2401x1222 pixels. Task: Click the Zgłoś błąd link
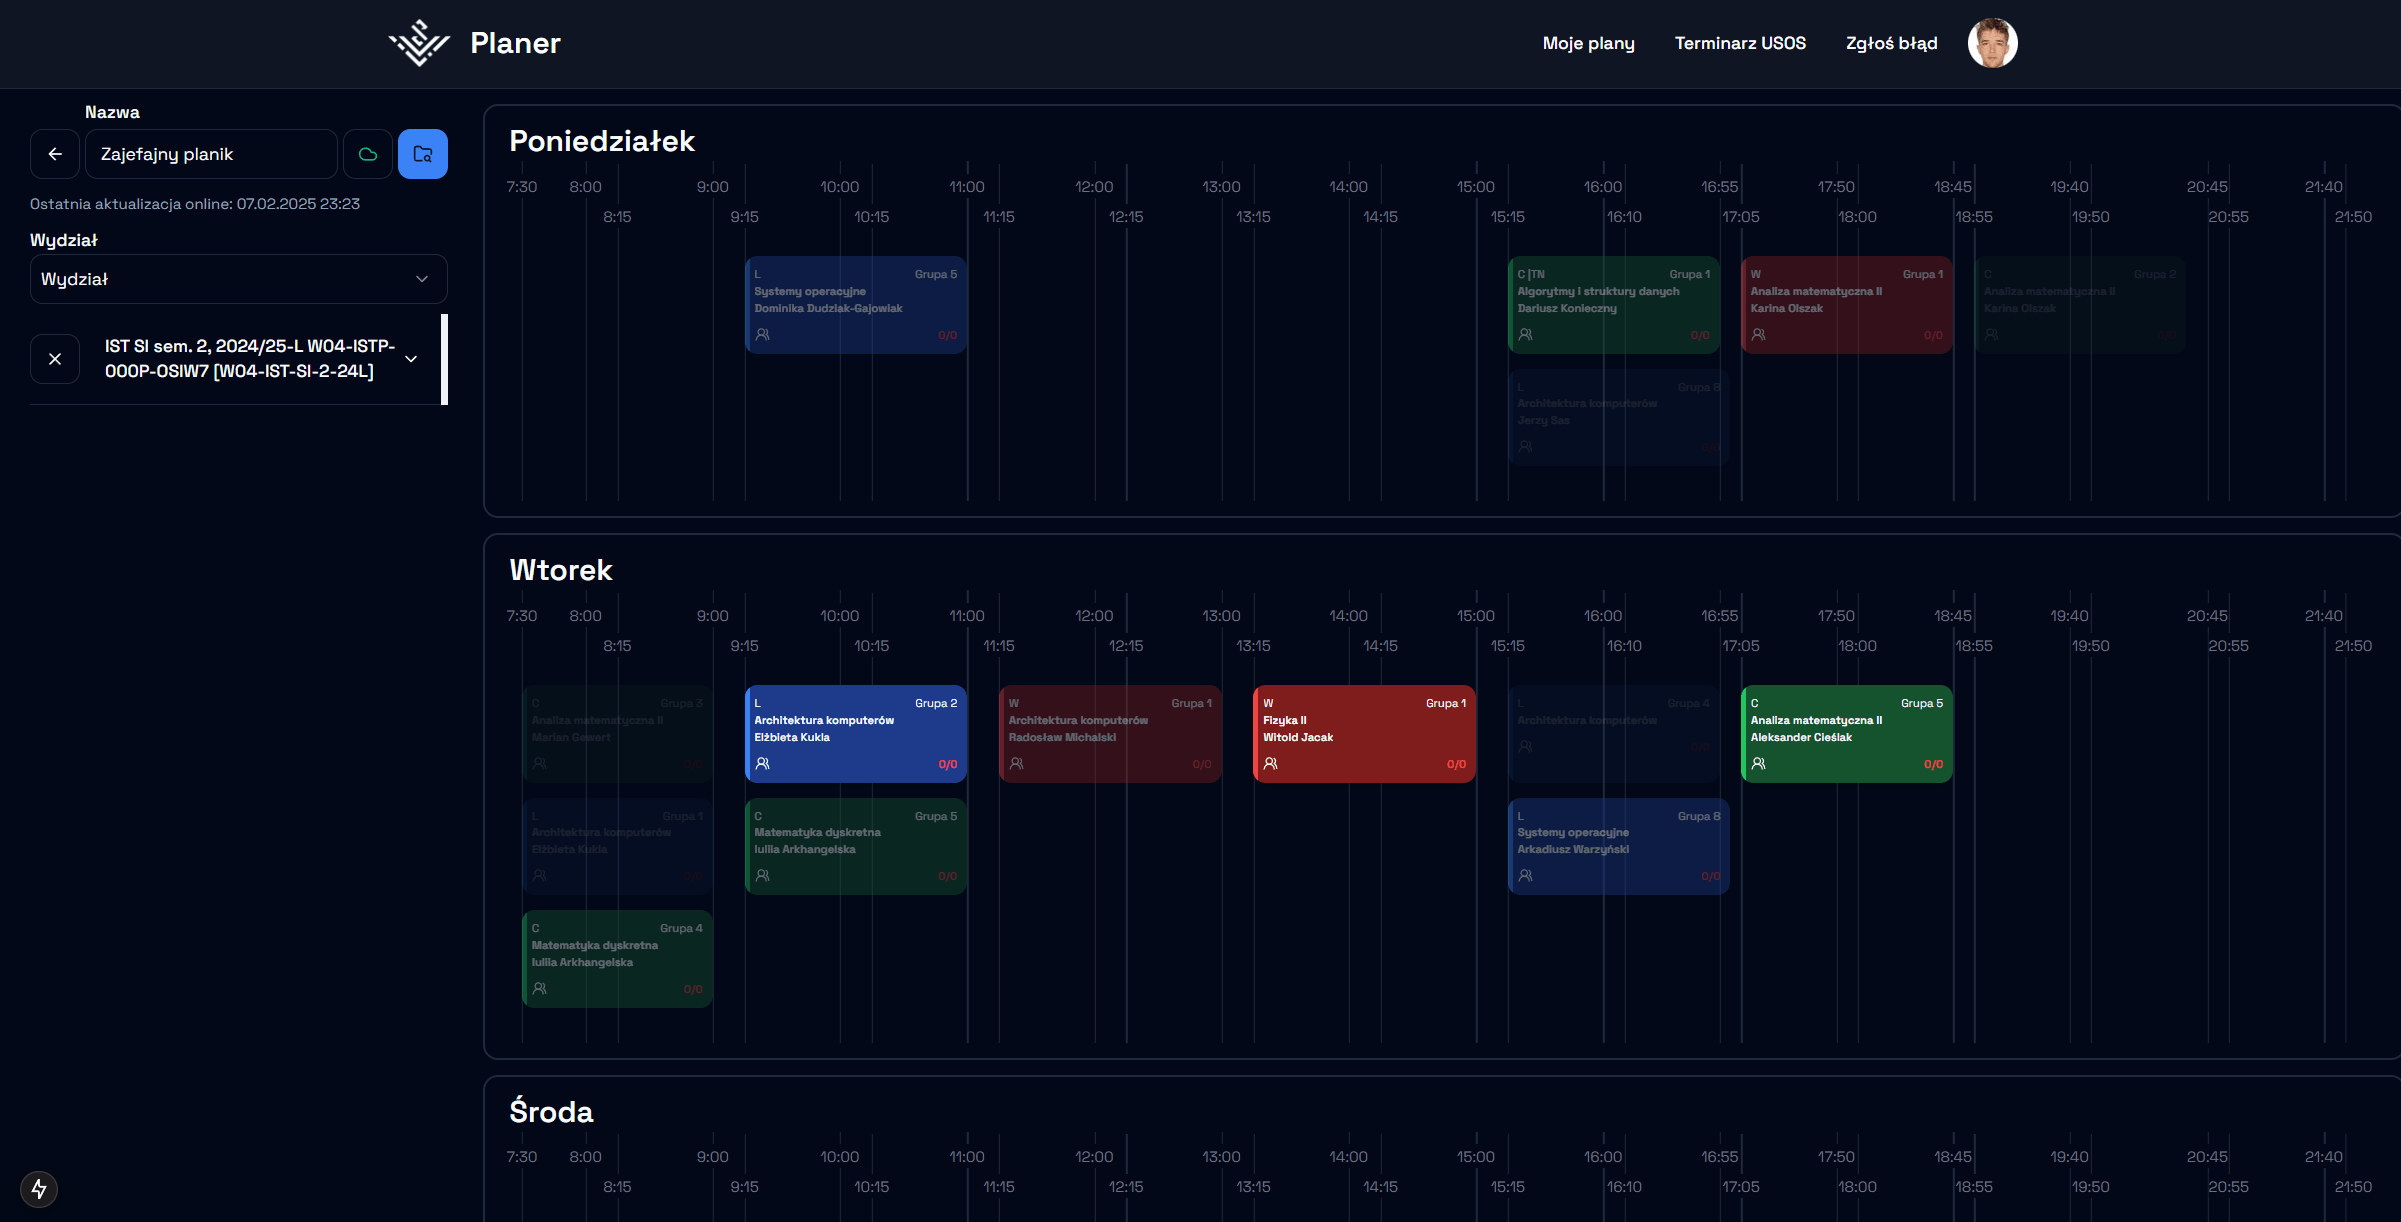(x=1891, y=43)
